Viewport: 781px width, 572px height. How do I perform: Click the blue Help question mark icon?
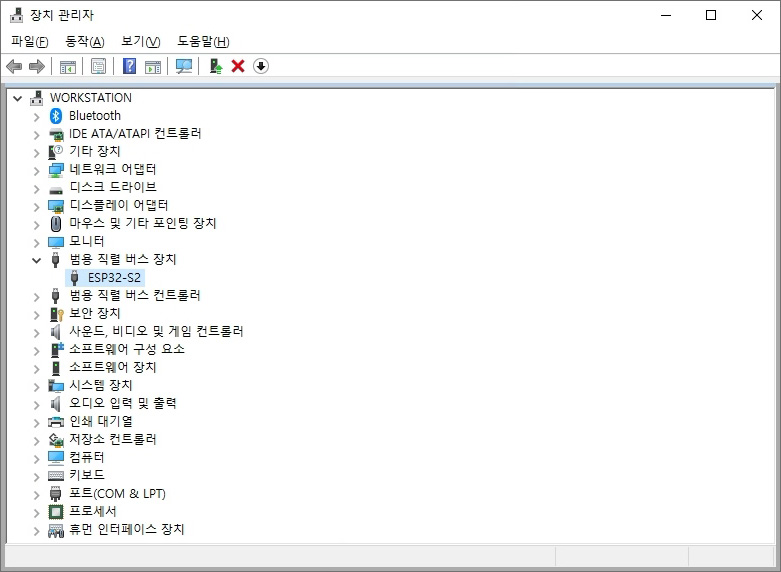(130, 66)
